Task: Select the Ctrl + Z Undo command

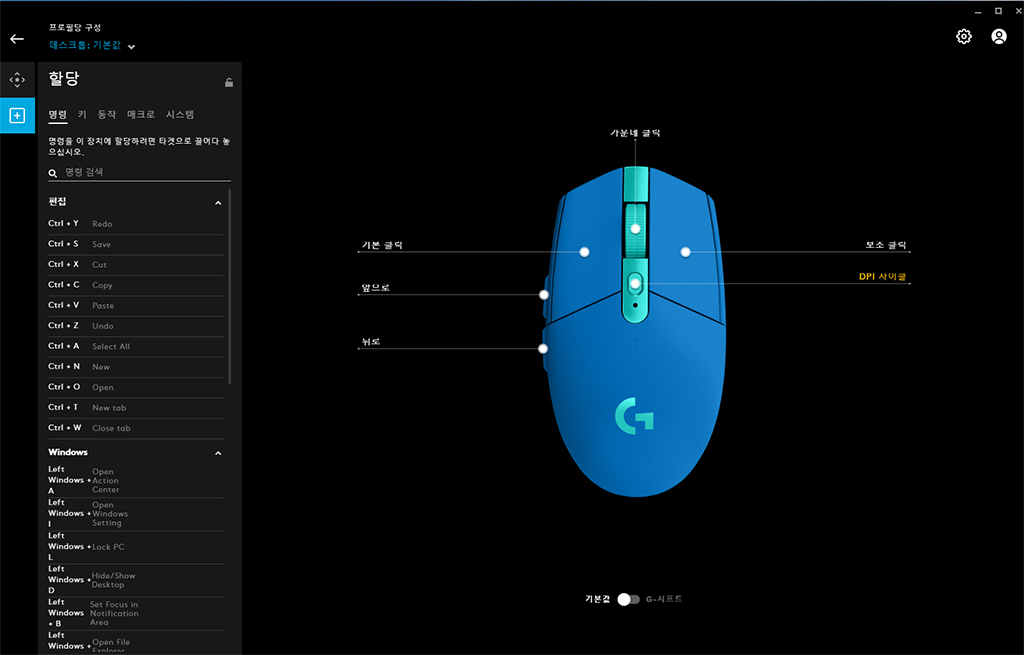Action: coord(136,326)
